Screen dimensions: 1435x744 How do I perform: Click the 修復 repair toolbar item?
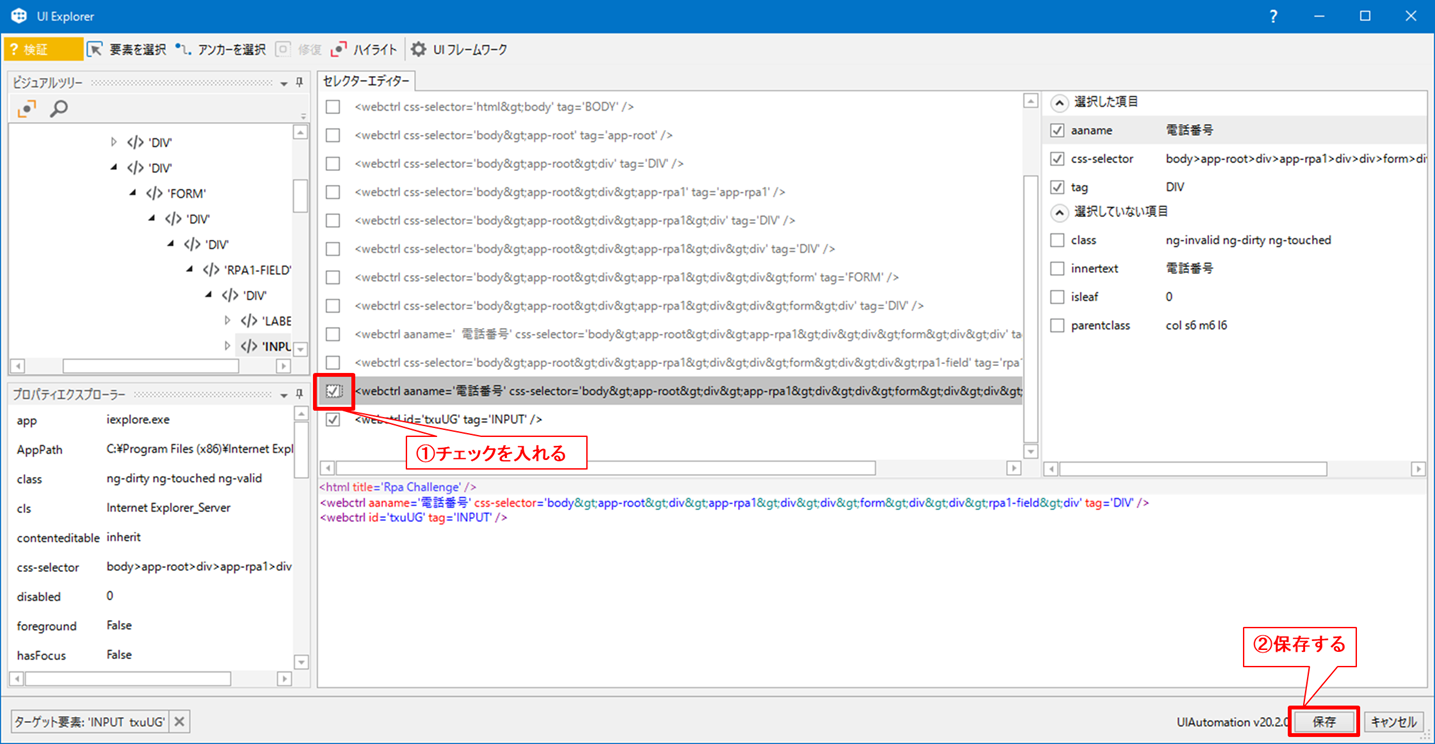click(298, 49)
